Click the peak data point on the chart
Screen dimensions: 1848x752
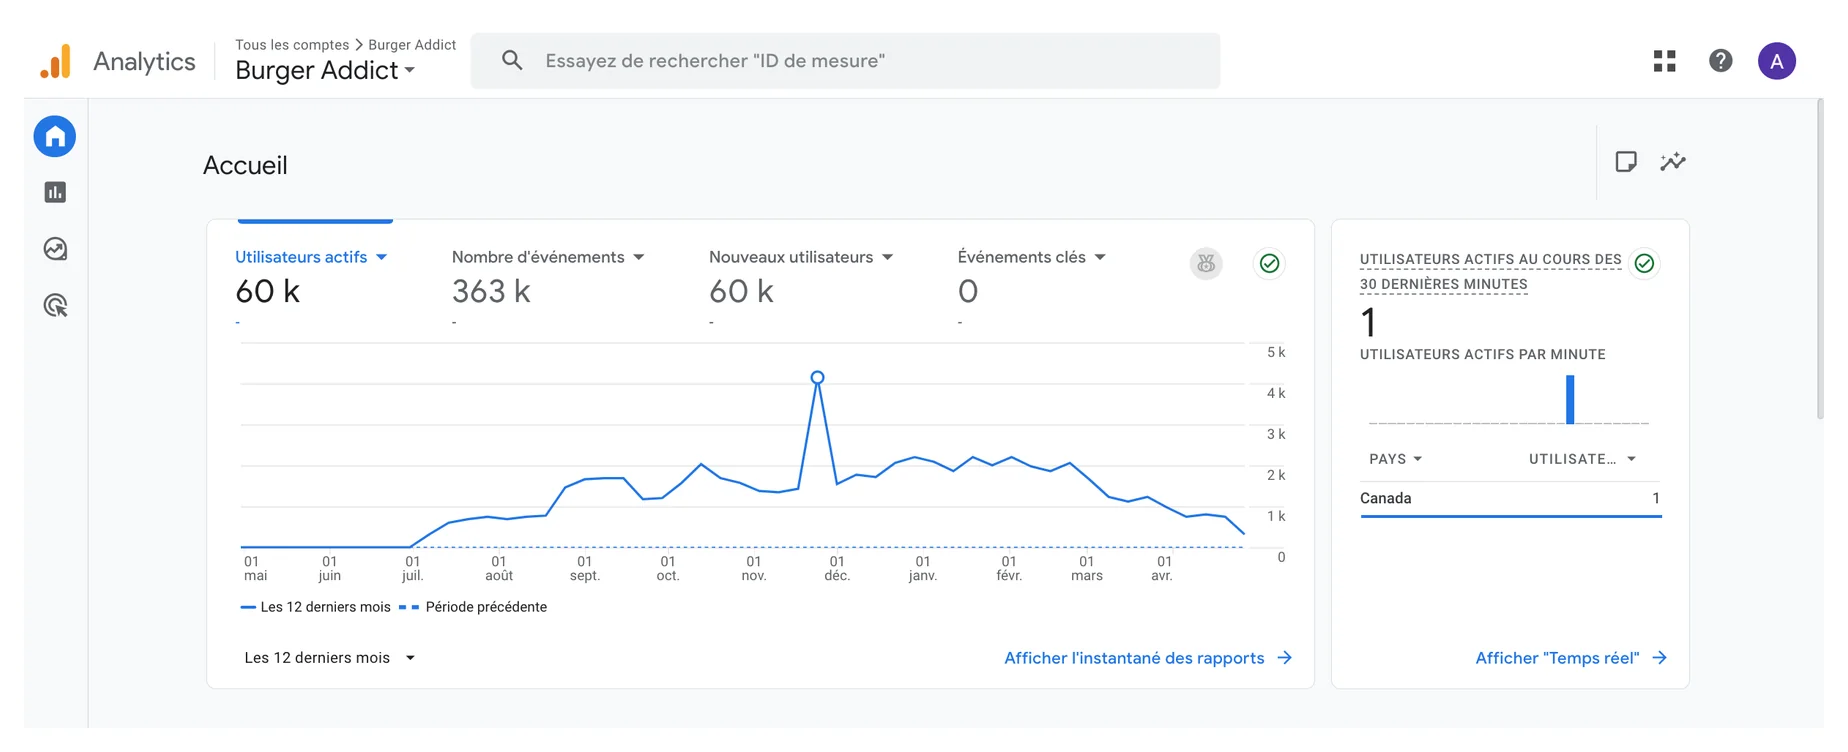pos(818,378)
